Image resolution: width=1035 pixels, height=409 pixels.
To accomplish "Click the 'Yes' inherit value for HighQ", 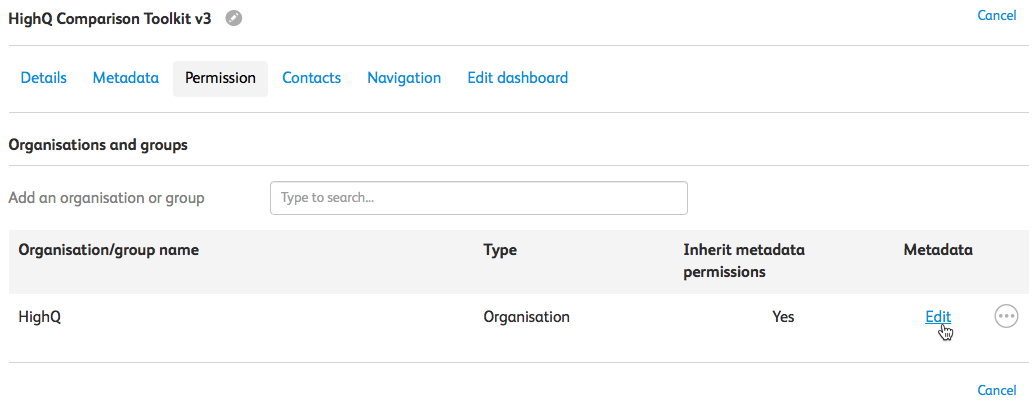I will [783, 317].
